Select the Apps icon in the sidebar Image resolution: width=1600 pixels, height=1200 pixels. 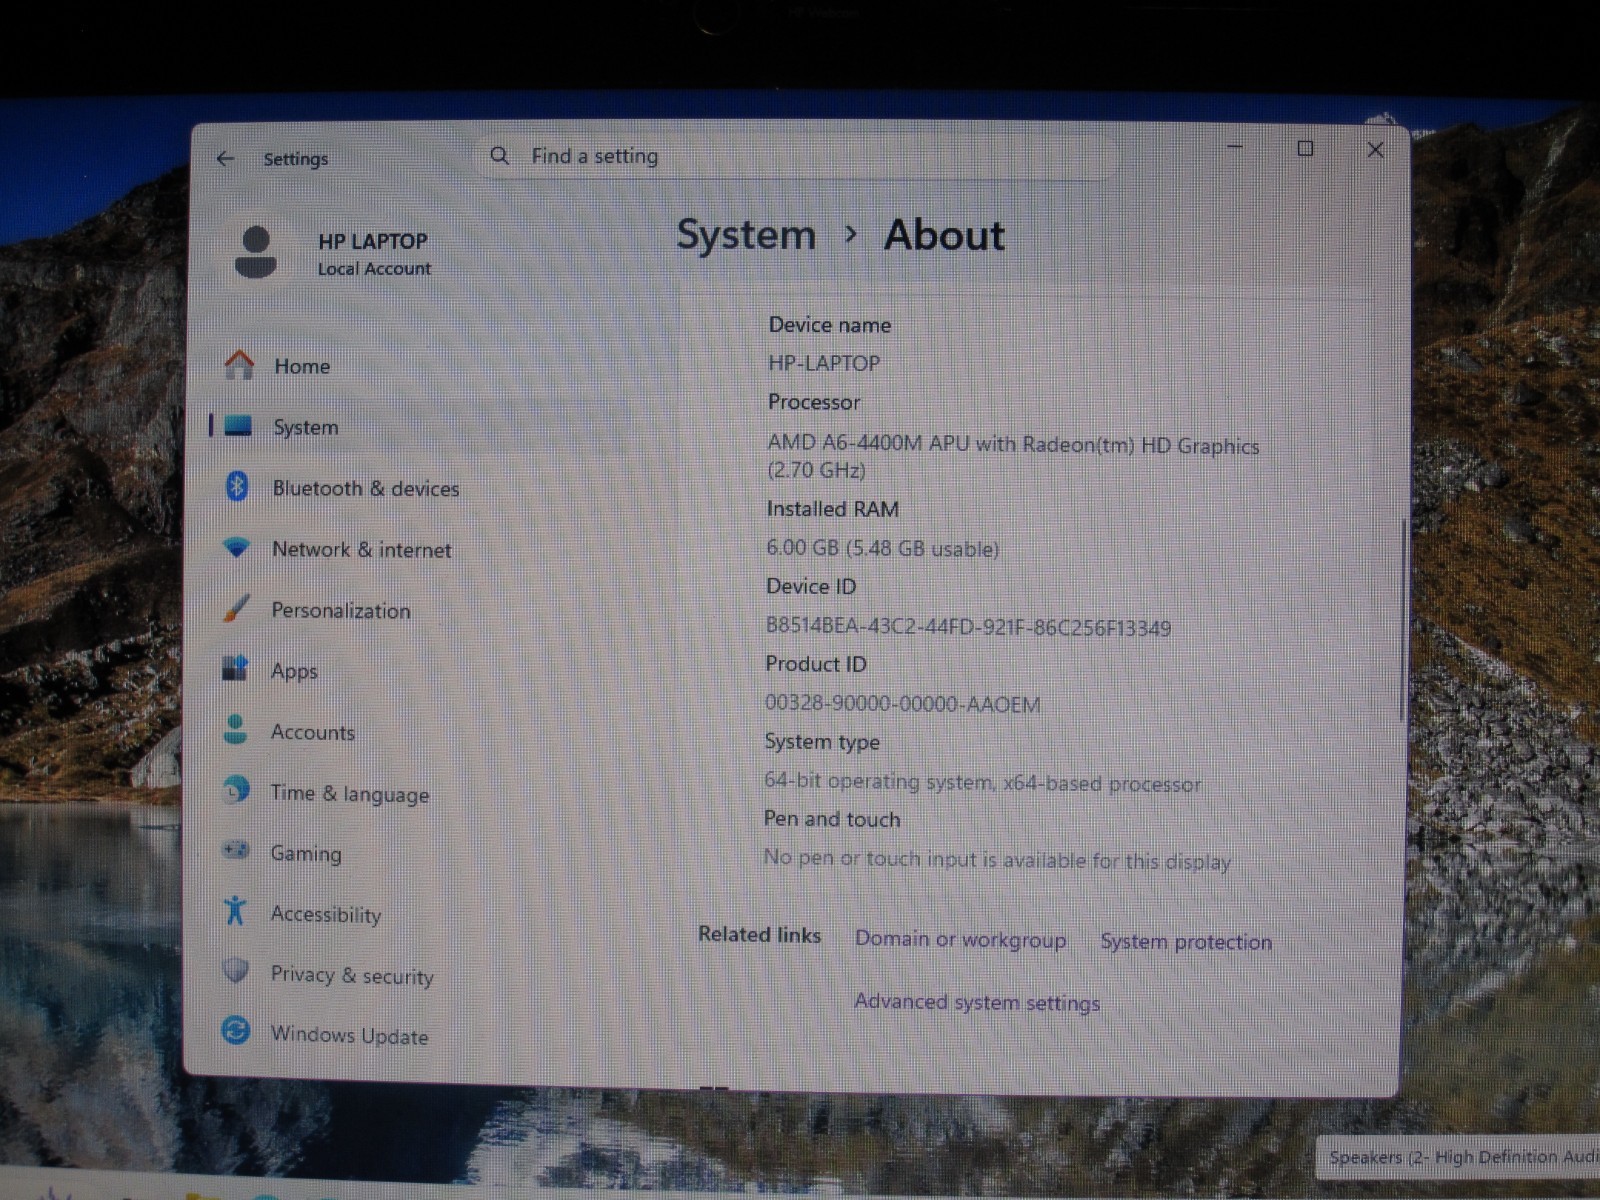coord(235,669)
